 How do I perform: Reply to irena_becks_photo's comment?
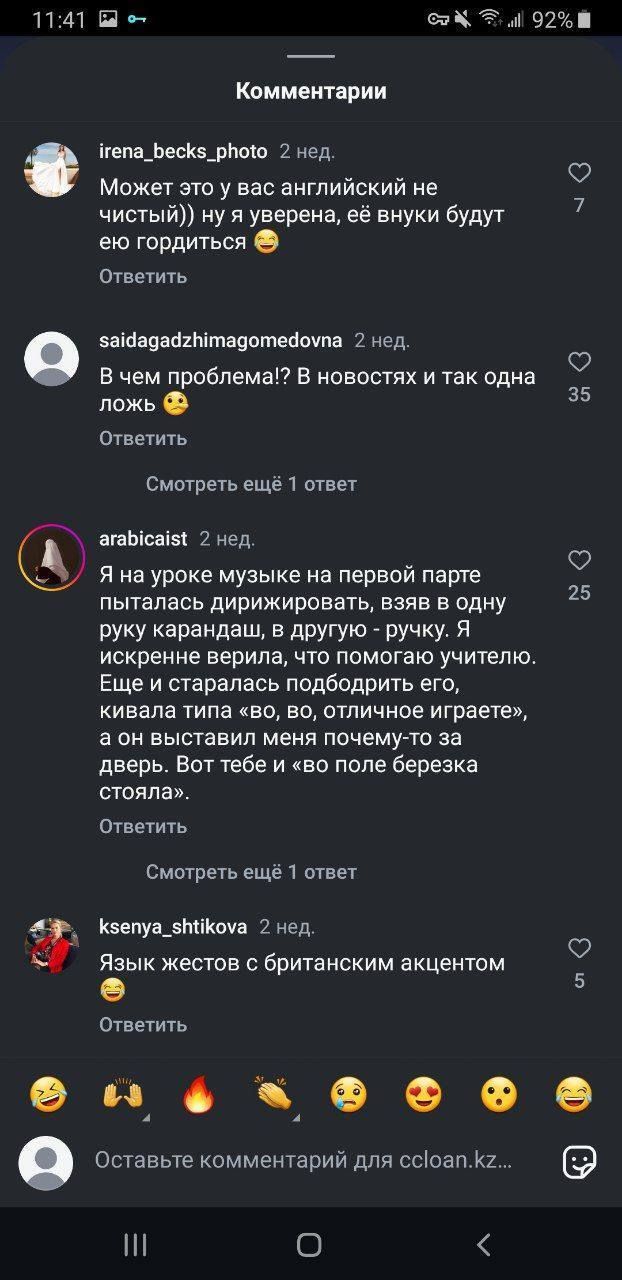143,276
